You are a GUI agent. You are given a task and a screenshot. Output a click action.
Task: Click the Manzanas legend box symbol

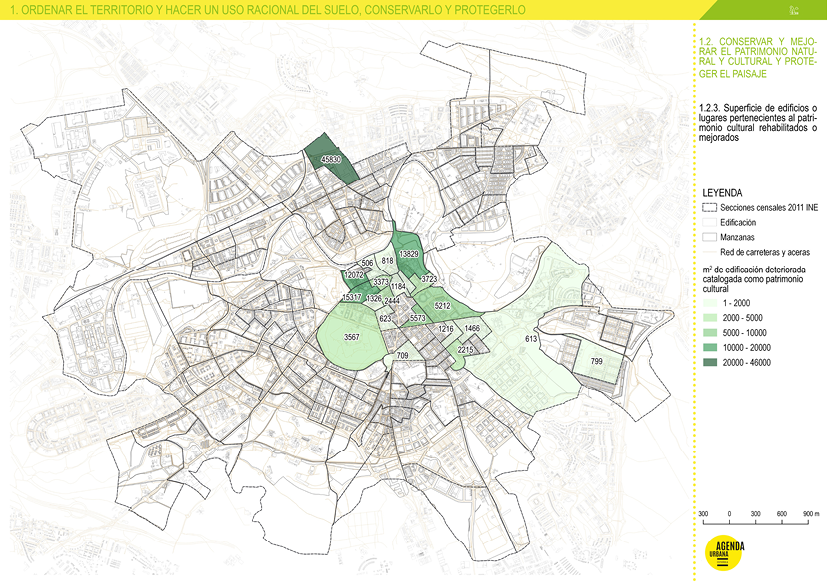pyautogui.click(x=710, y=237)
